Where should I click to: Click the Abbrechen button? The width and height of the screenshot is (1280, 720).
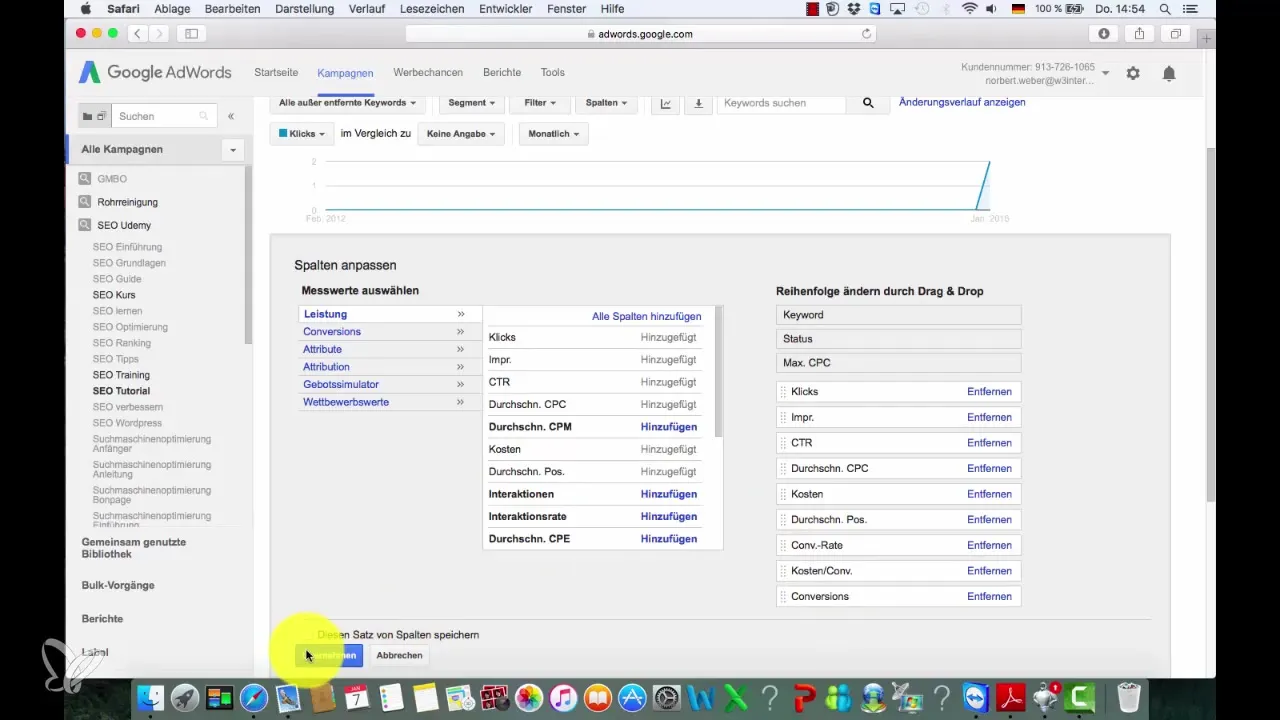399,655
